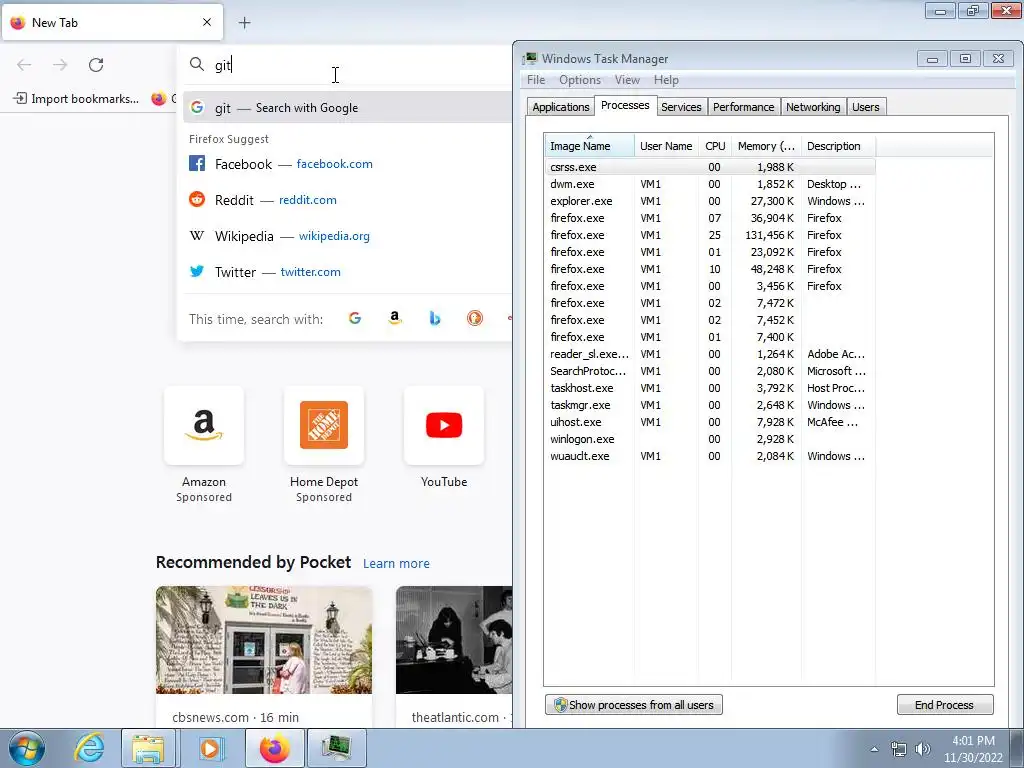
Task: Select the taskmgr.exe process
Action: pyautogui.click(x=710, y=405)
